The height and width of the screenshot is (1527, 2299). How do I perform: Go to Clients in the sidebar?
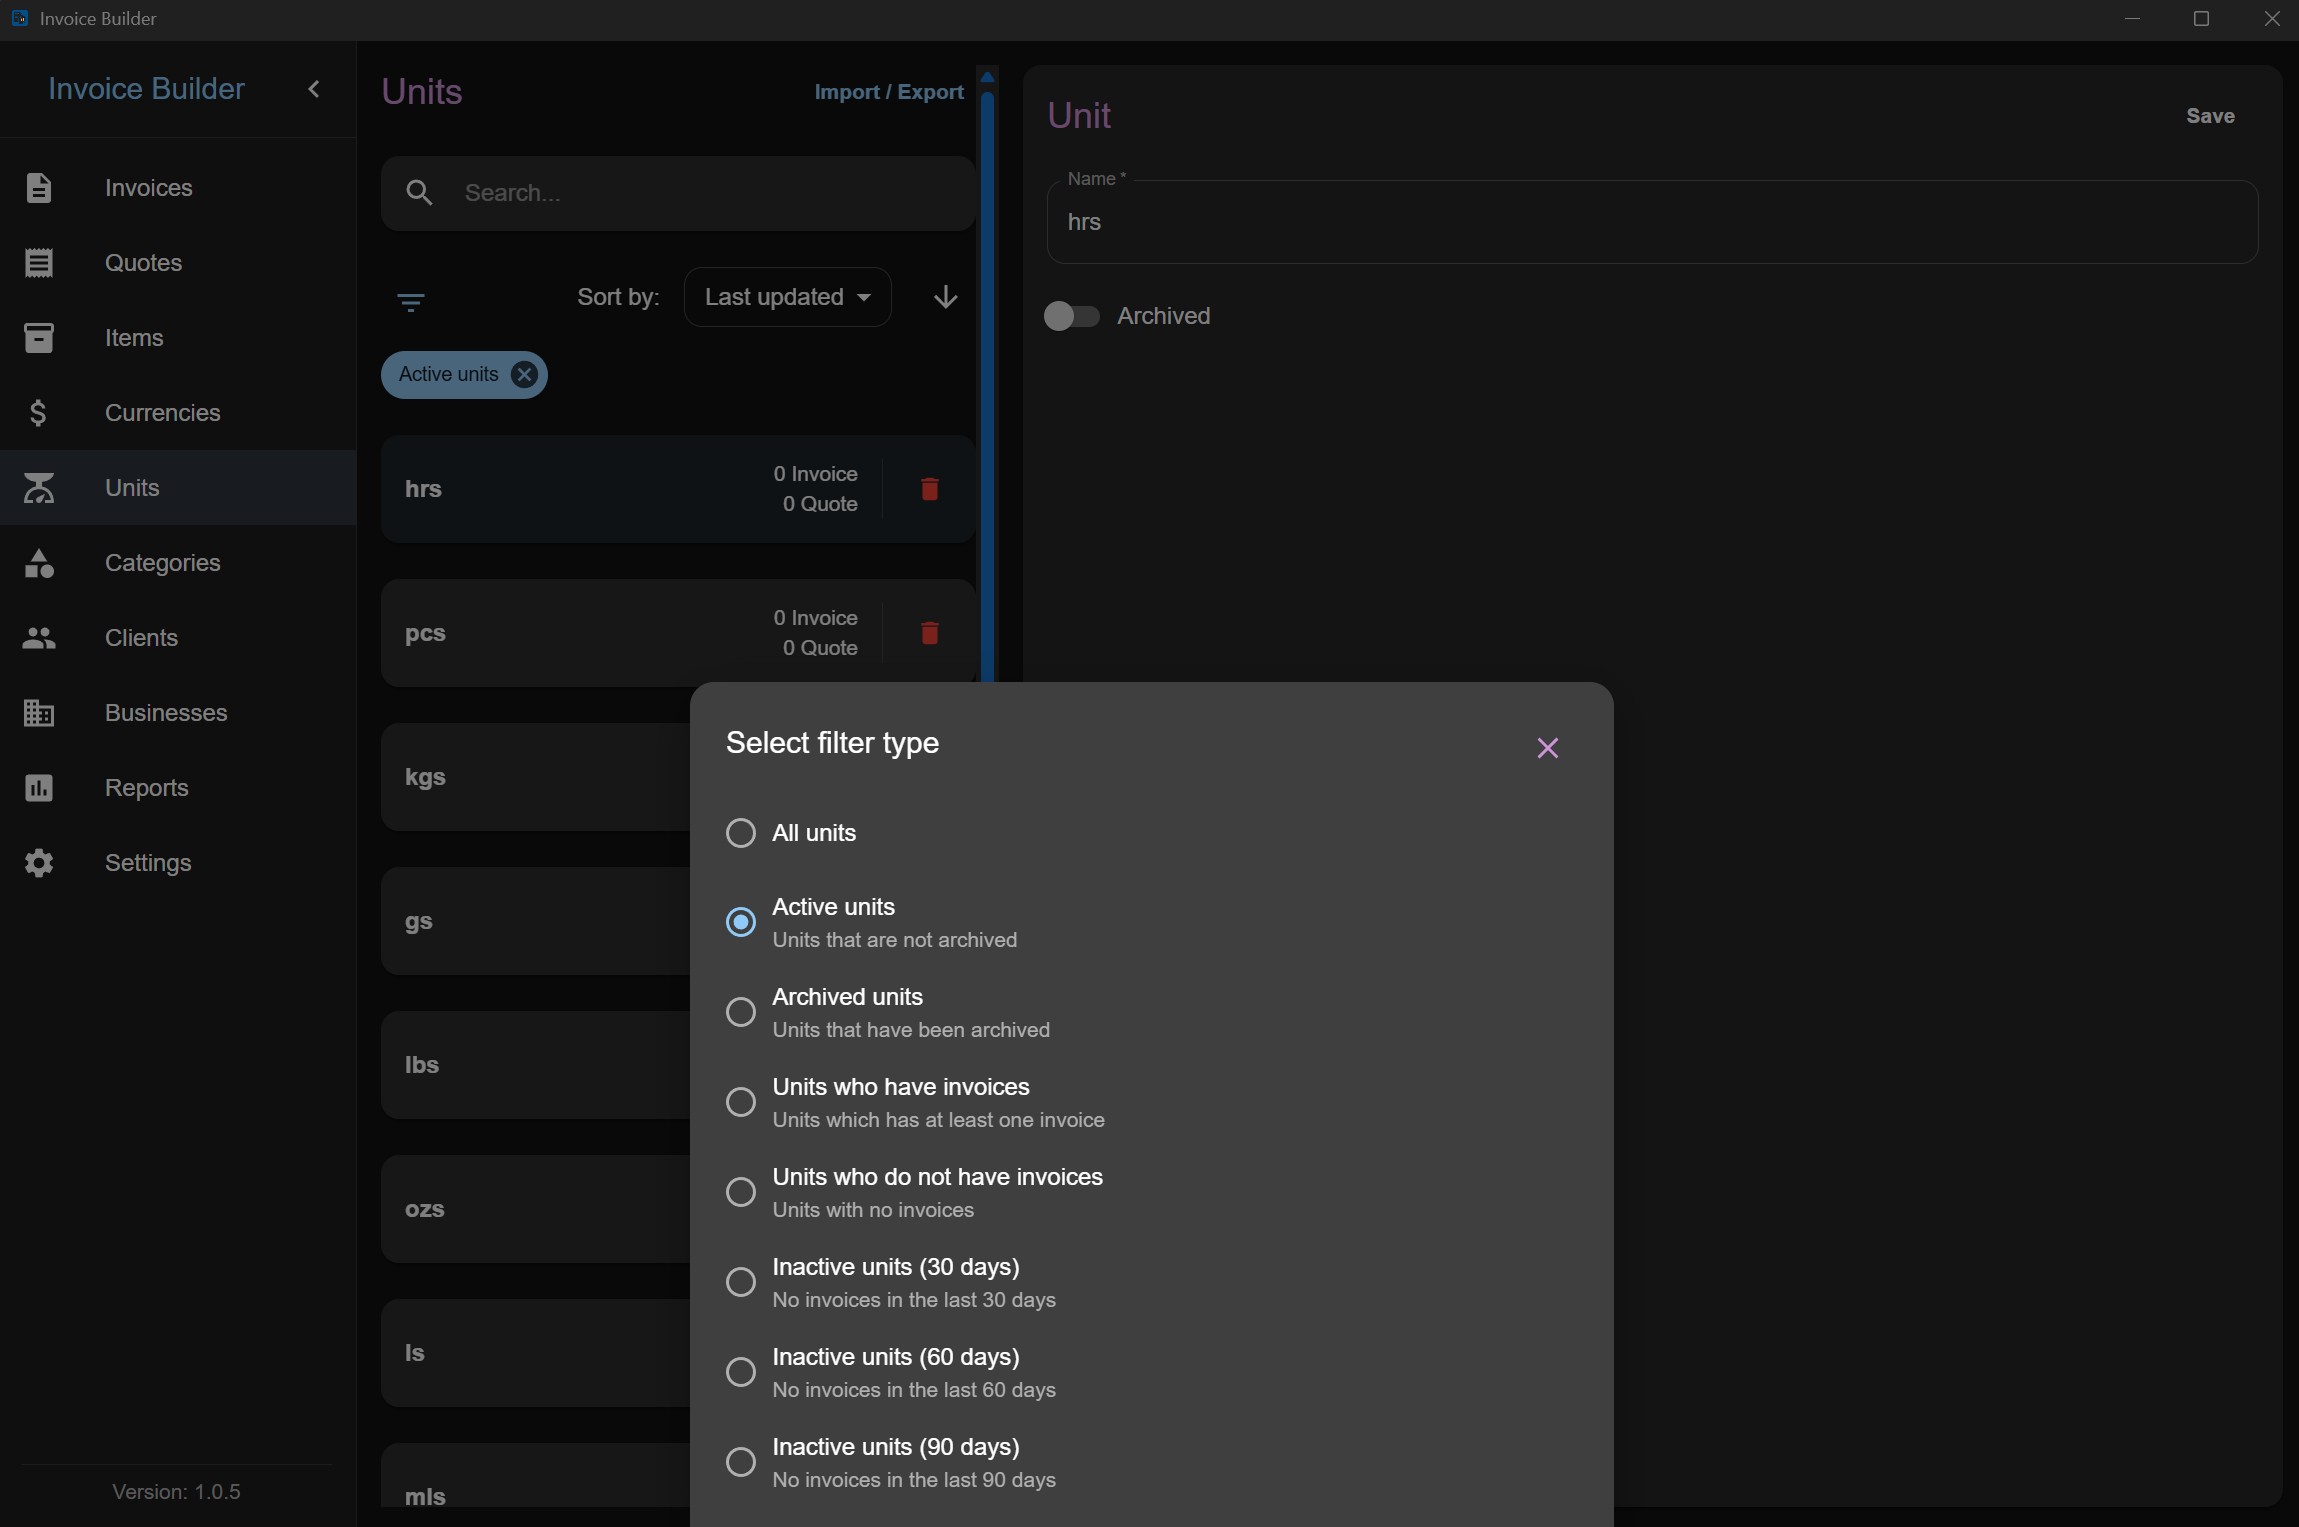178,637
